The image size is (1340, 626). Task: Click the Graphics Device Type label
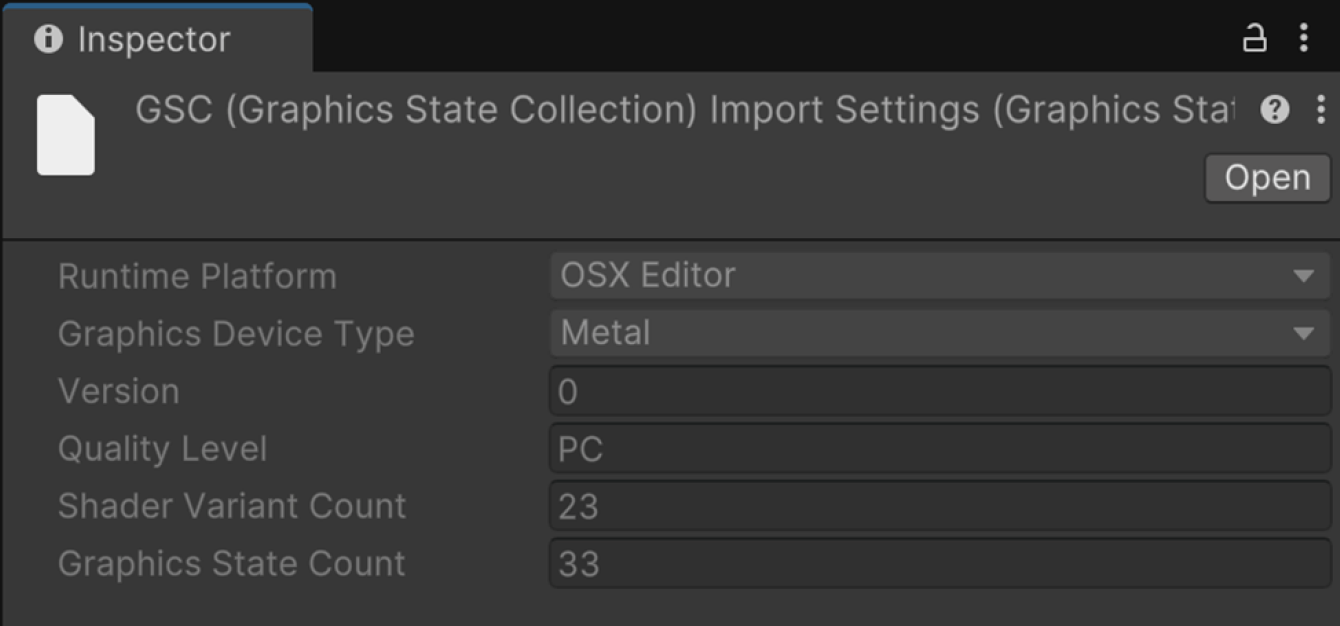pos(236,334)
